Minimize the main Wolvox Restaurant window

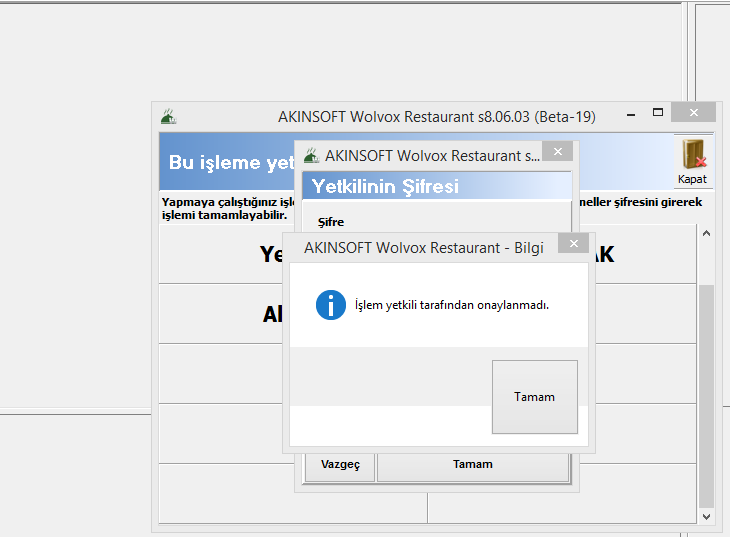631,115
